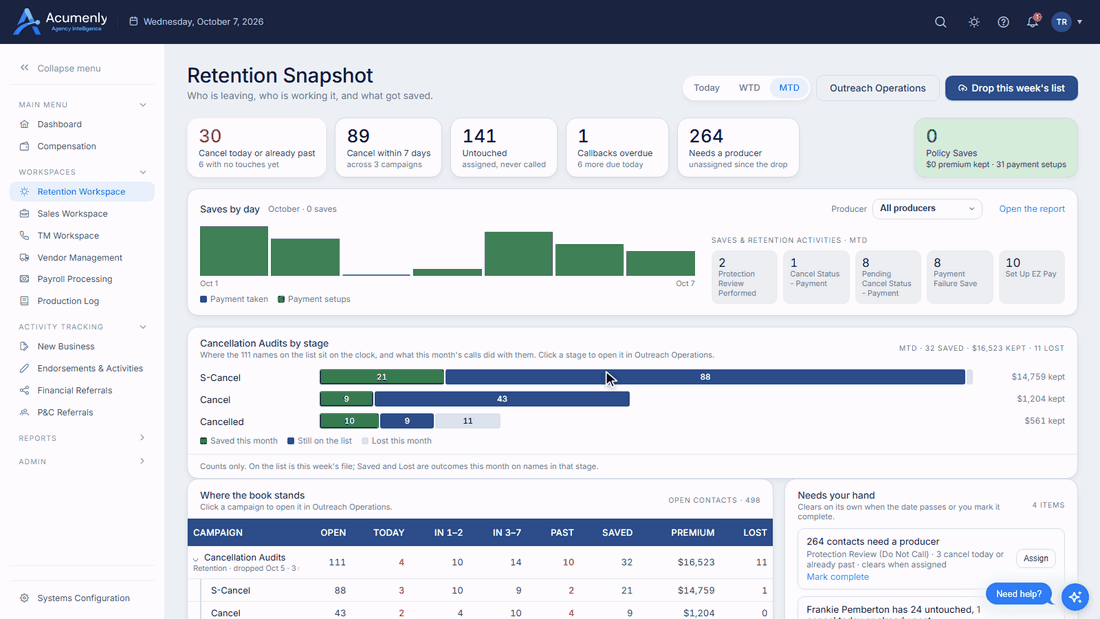Viewport: 1100px width, 619px height.
Task: Click the New Business icon
Action: click(x=25, y=346)
